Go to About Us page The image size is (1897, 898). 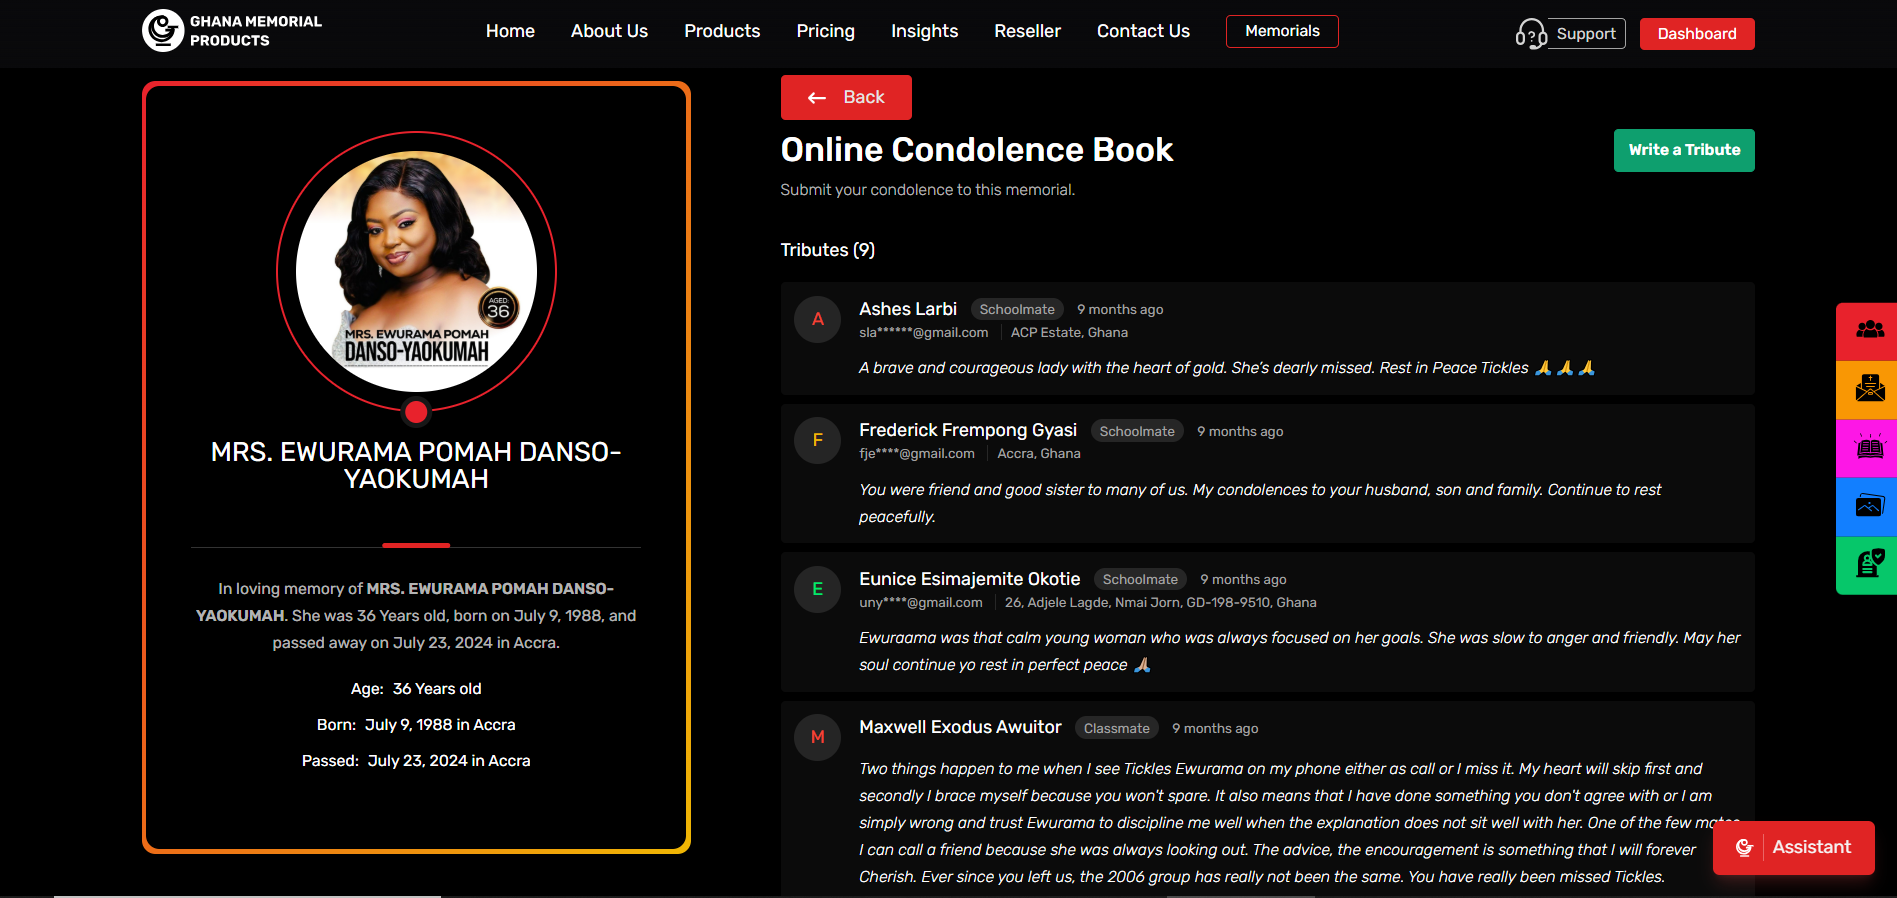click(609, 31)
